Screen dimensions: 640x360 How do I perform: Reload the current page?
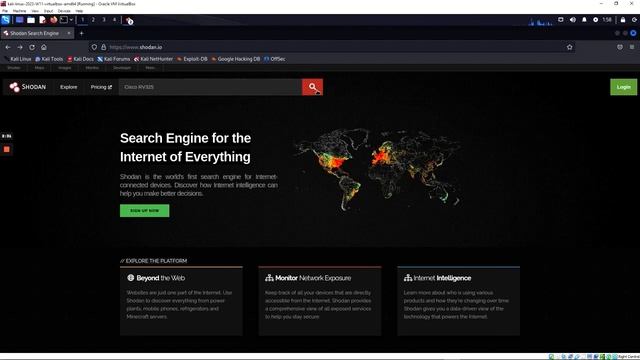(x=32, y=47)
